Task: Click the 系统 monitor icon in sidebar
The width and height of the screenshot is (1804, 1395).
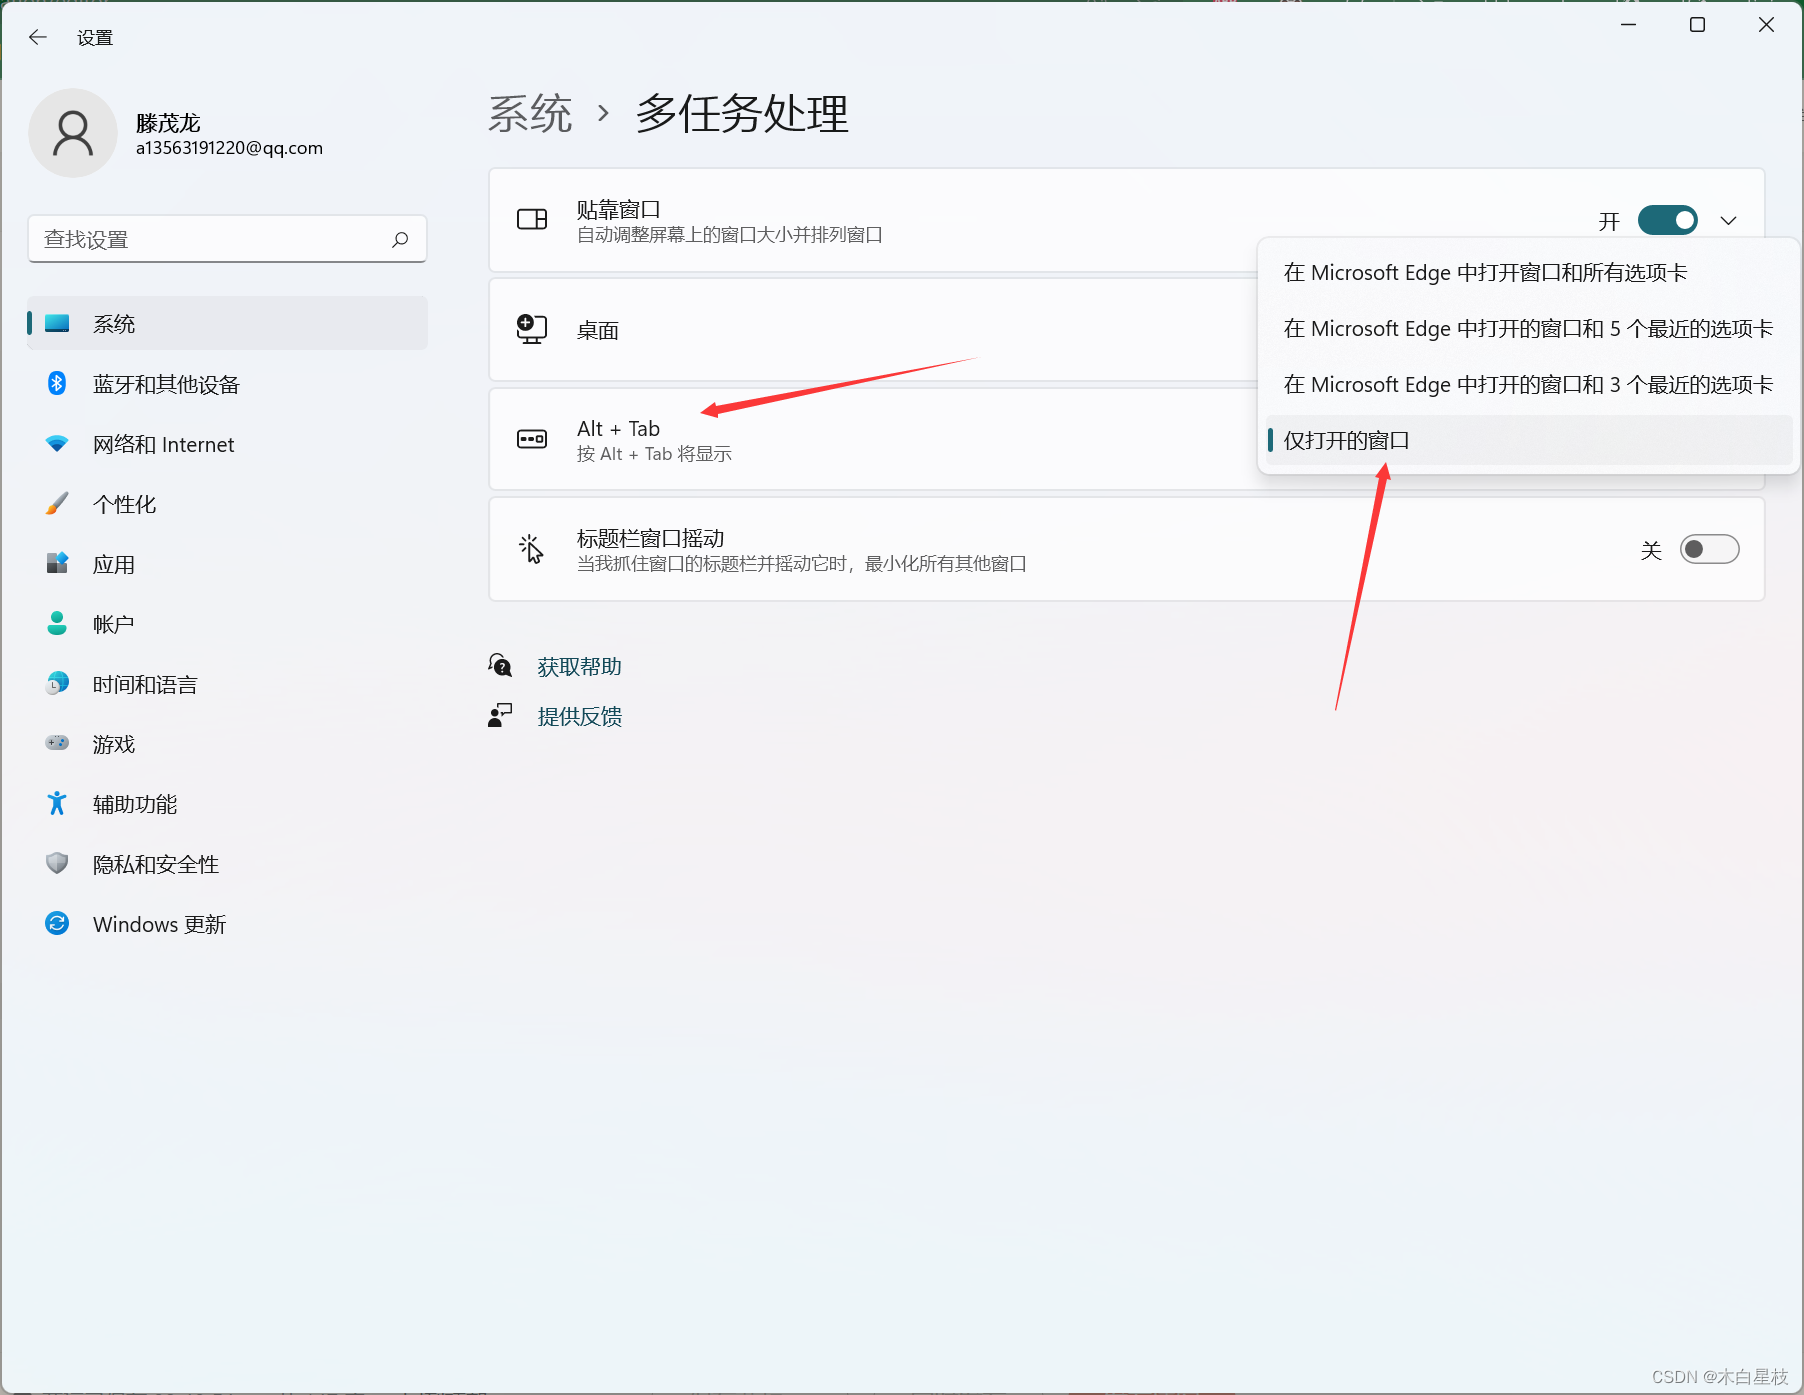Action: [x=58, y=323]
